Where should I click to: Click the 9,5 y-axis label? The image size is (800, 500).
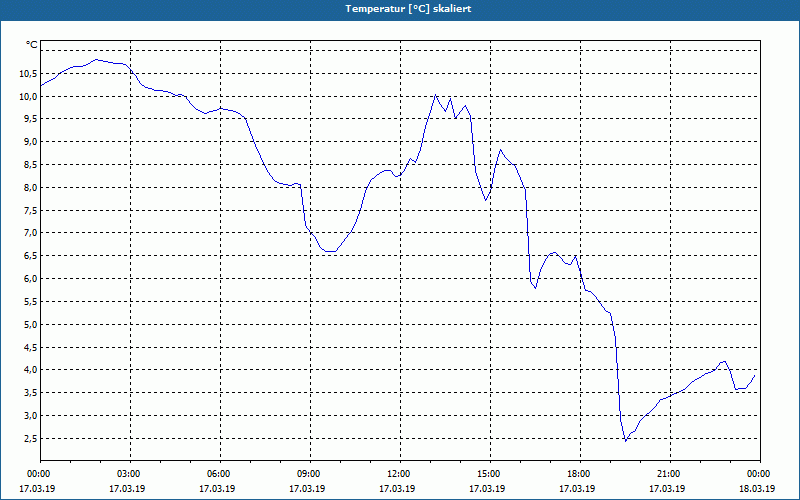coord(30,119)
